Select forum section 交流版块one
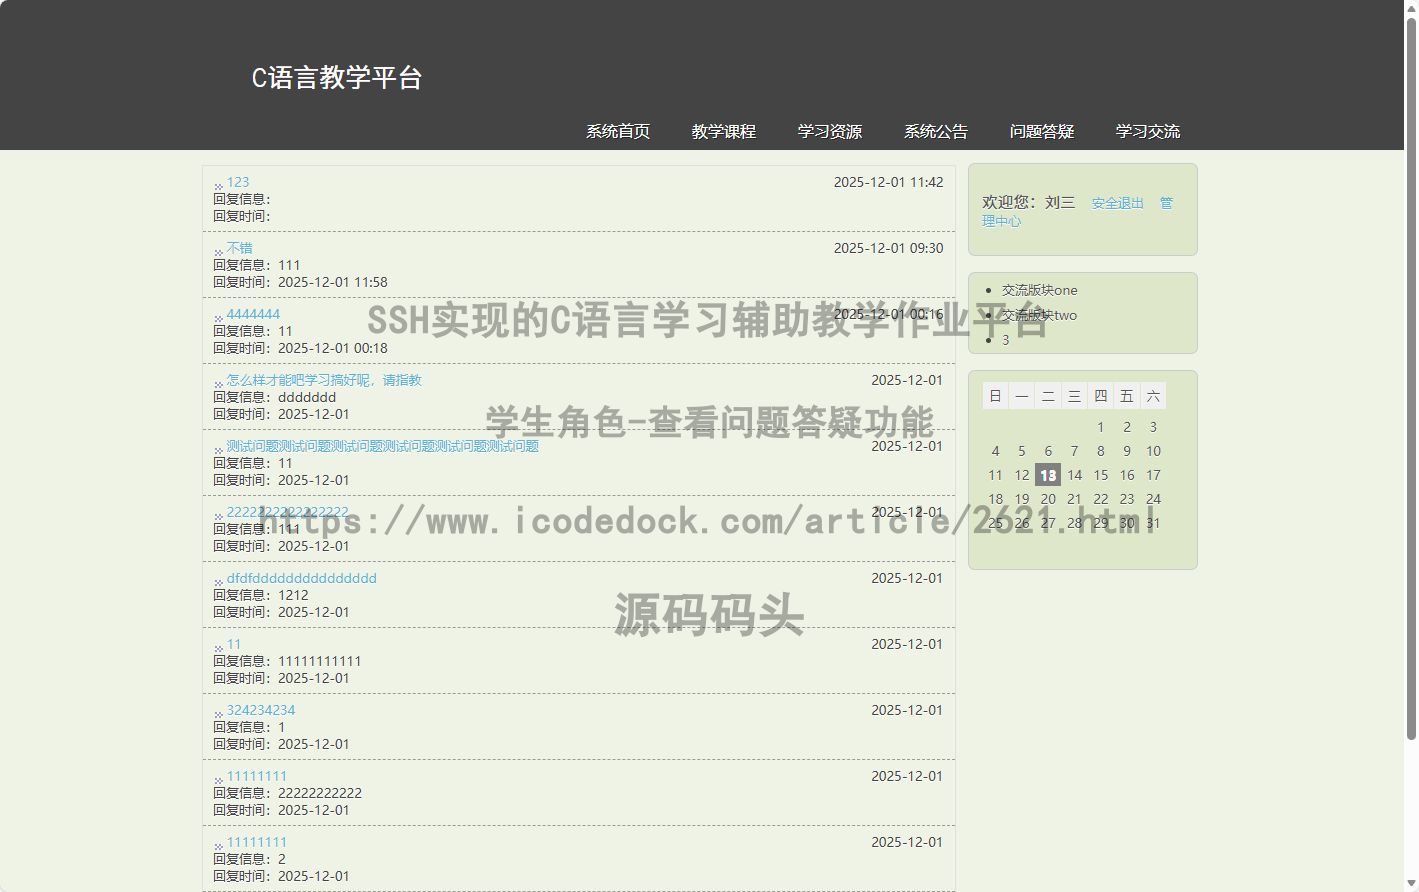Viewport: 1419px width, 892px height. click(1039, 290)
